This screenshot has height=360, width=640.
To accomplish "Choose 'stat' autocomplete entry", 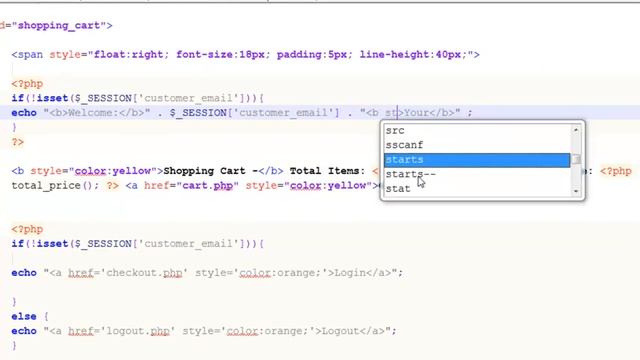I will (477, 189).
